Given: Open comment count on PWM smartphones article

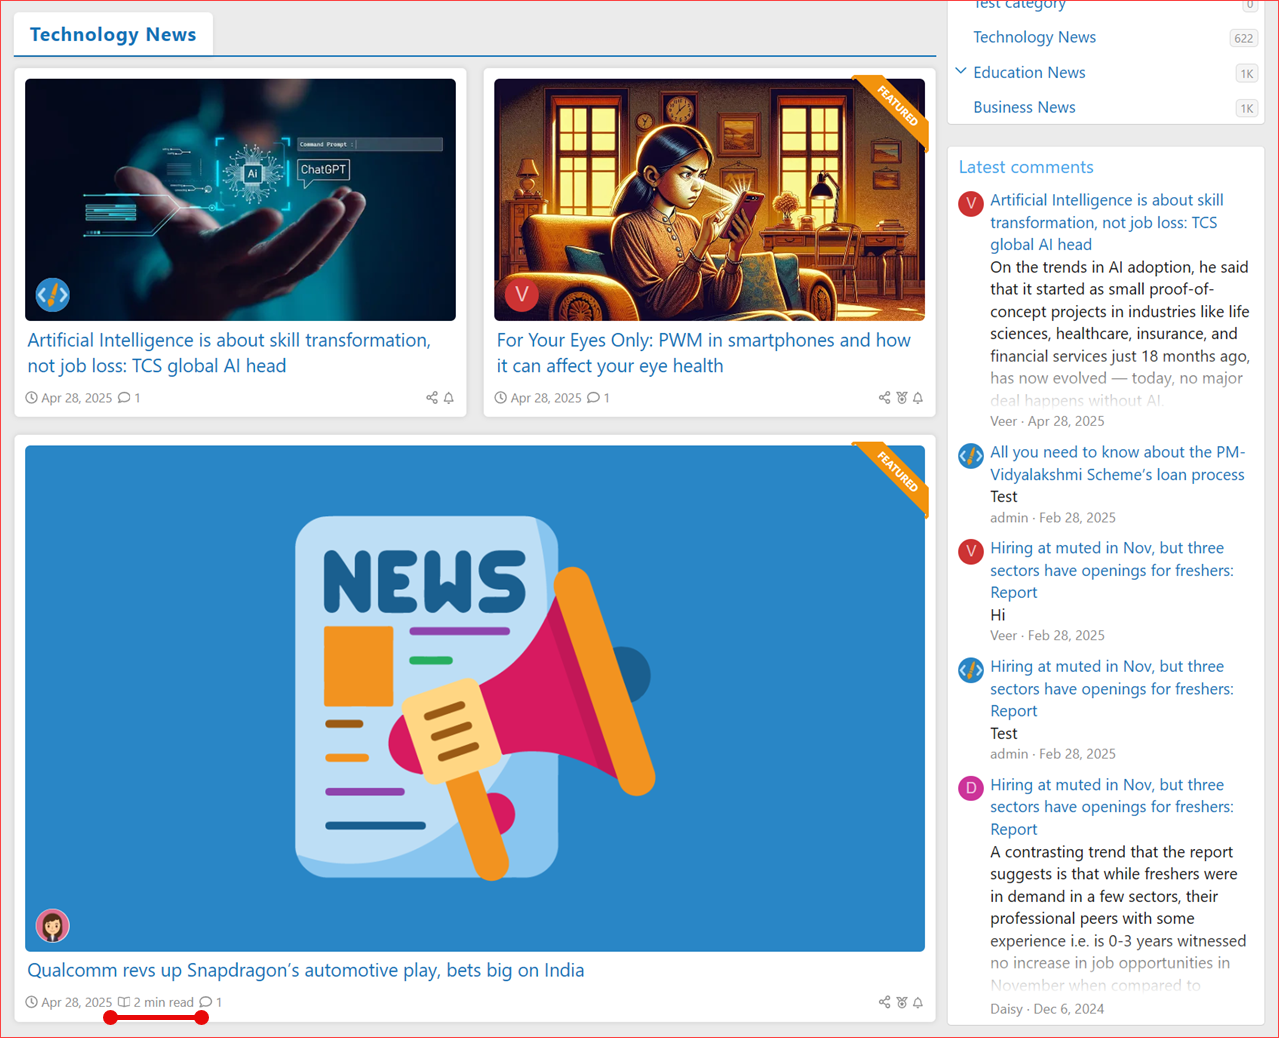Looking at the screenshot, I should click(598, 398).
